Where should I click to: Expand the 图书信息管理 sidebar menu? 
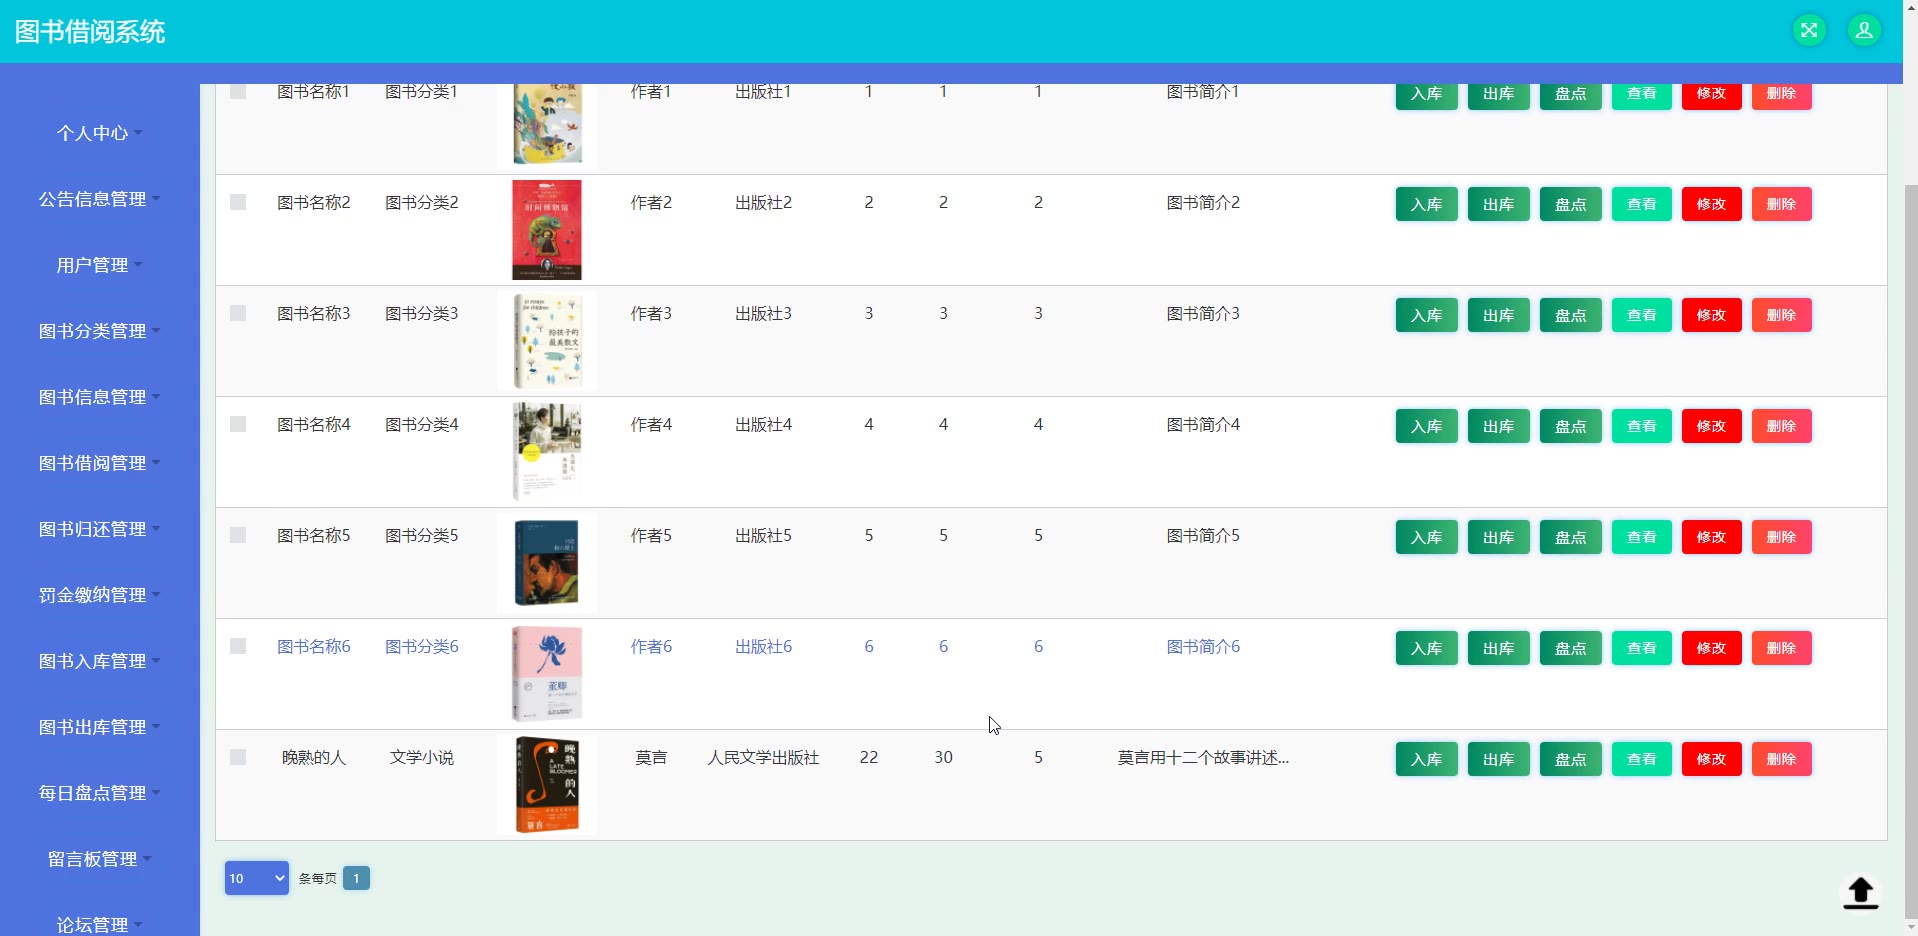pos(99,397)
